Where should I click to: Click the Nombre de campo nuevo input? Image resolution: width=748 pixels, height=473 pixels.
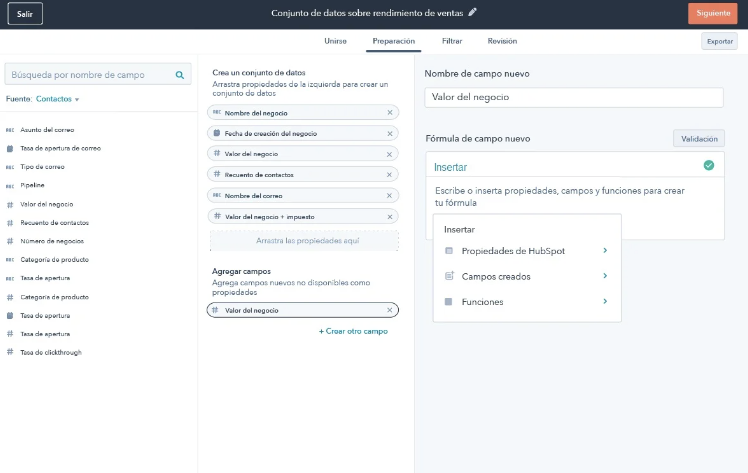click(x=573, y=98)
